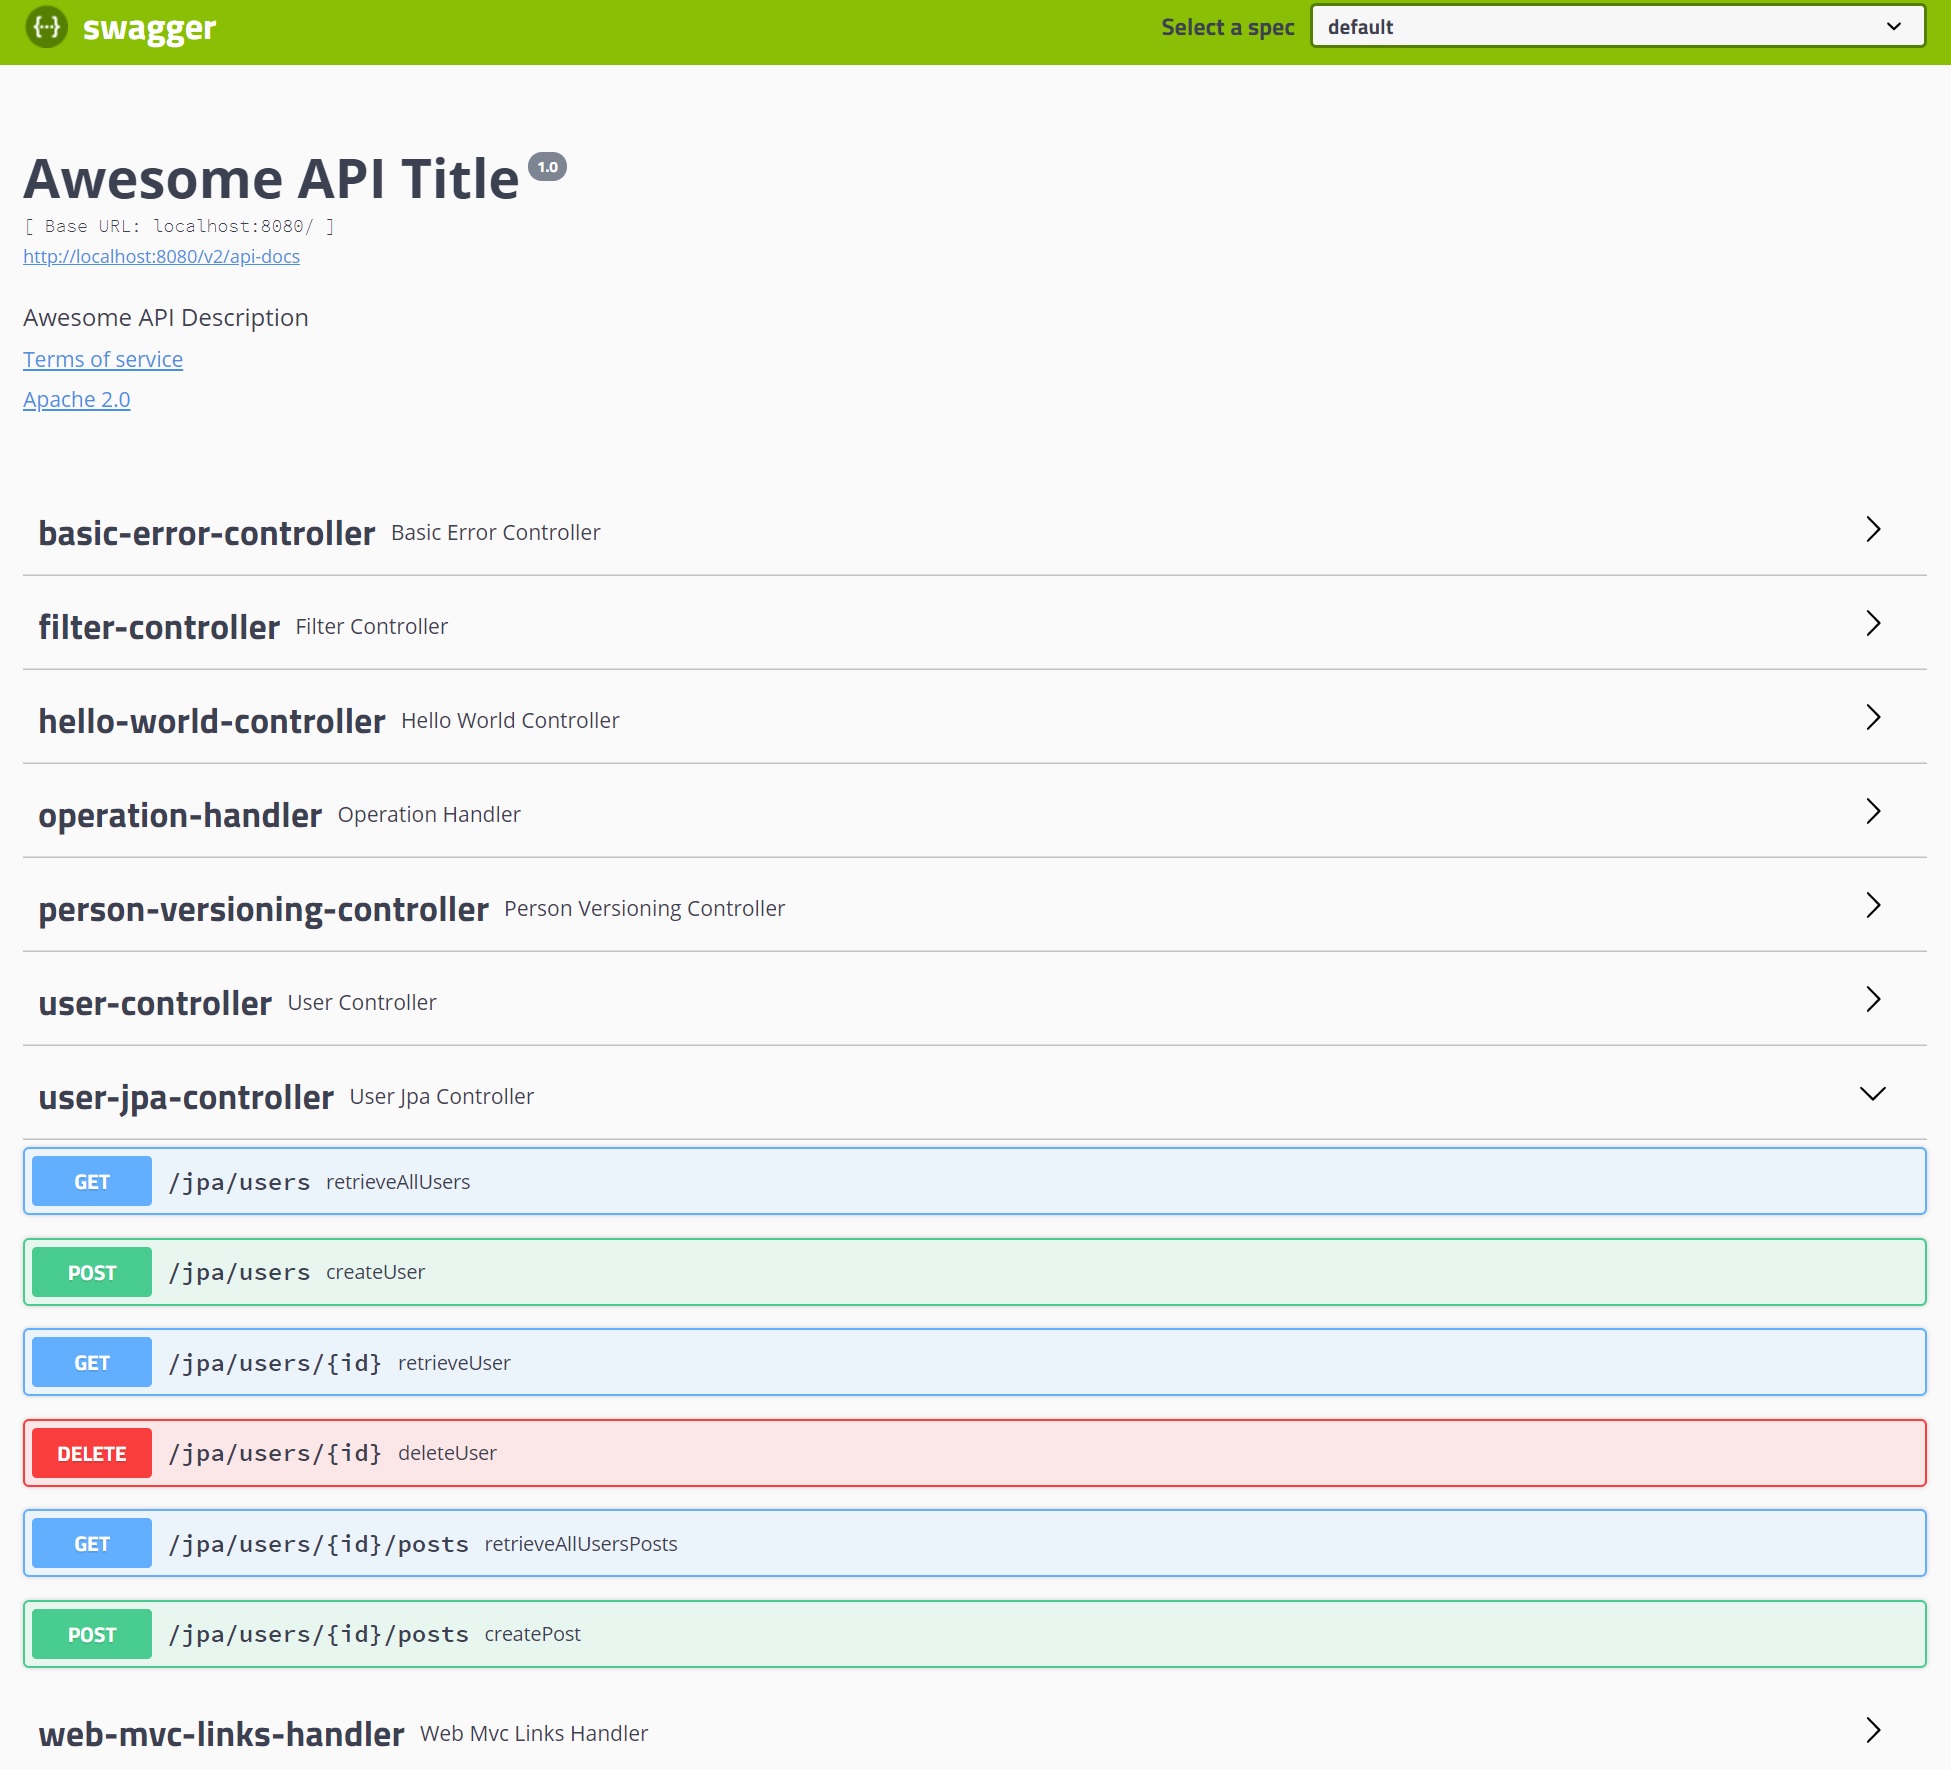The height and width of the screenshot is (1769, 1951).
Task: Open the api-docs URL link
Action: point(161,257)
